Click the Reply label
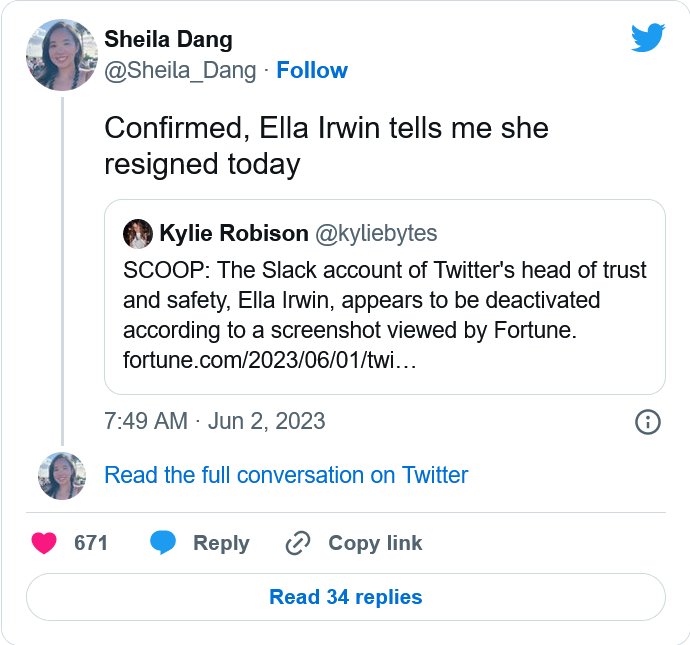This screenshot has height=645, width=690. pyautogui.click(x=221, y=543)
